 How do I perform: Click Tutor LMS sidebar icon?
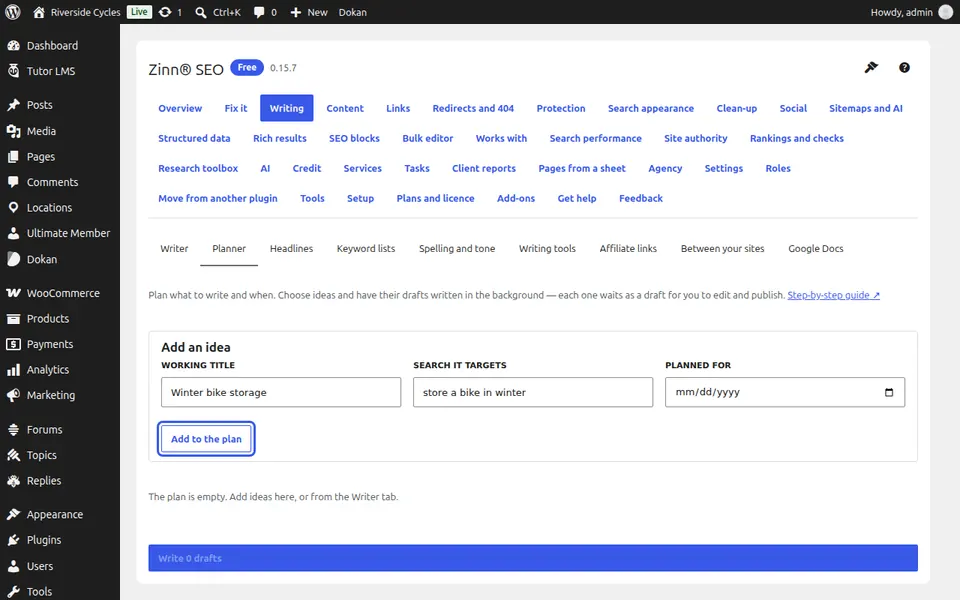click(x=13, y=71)
